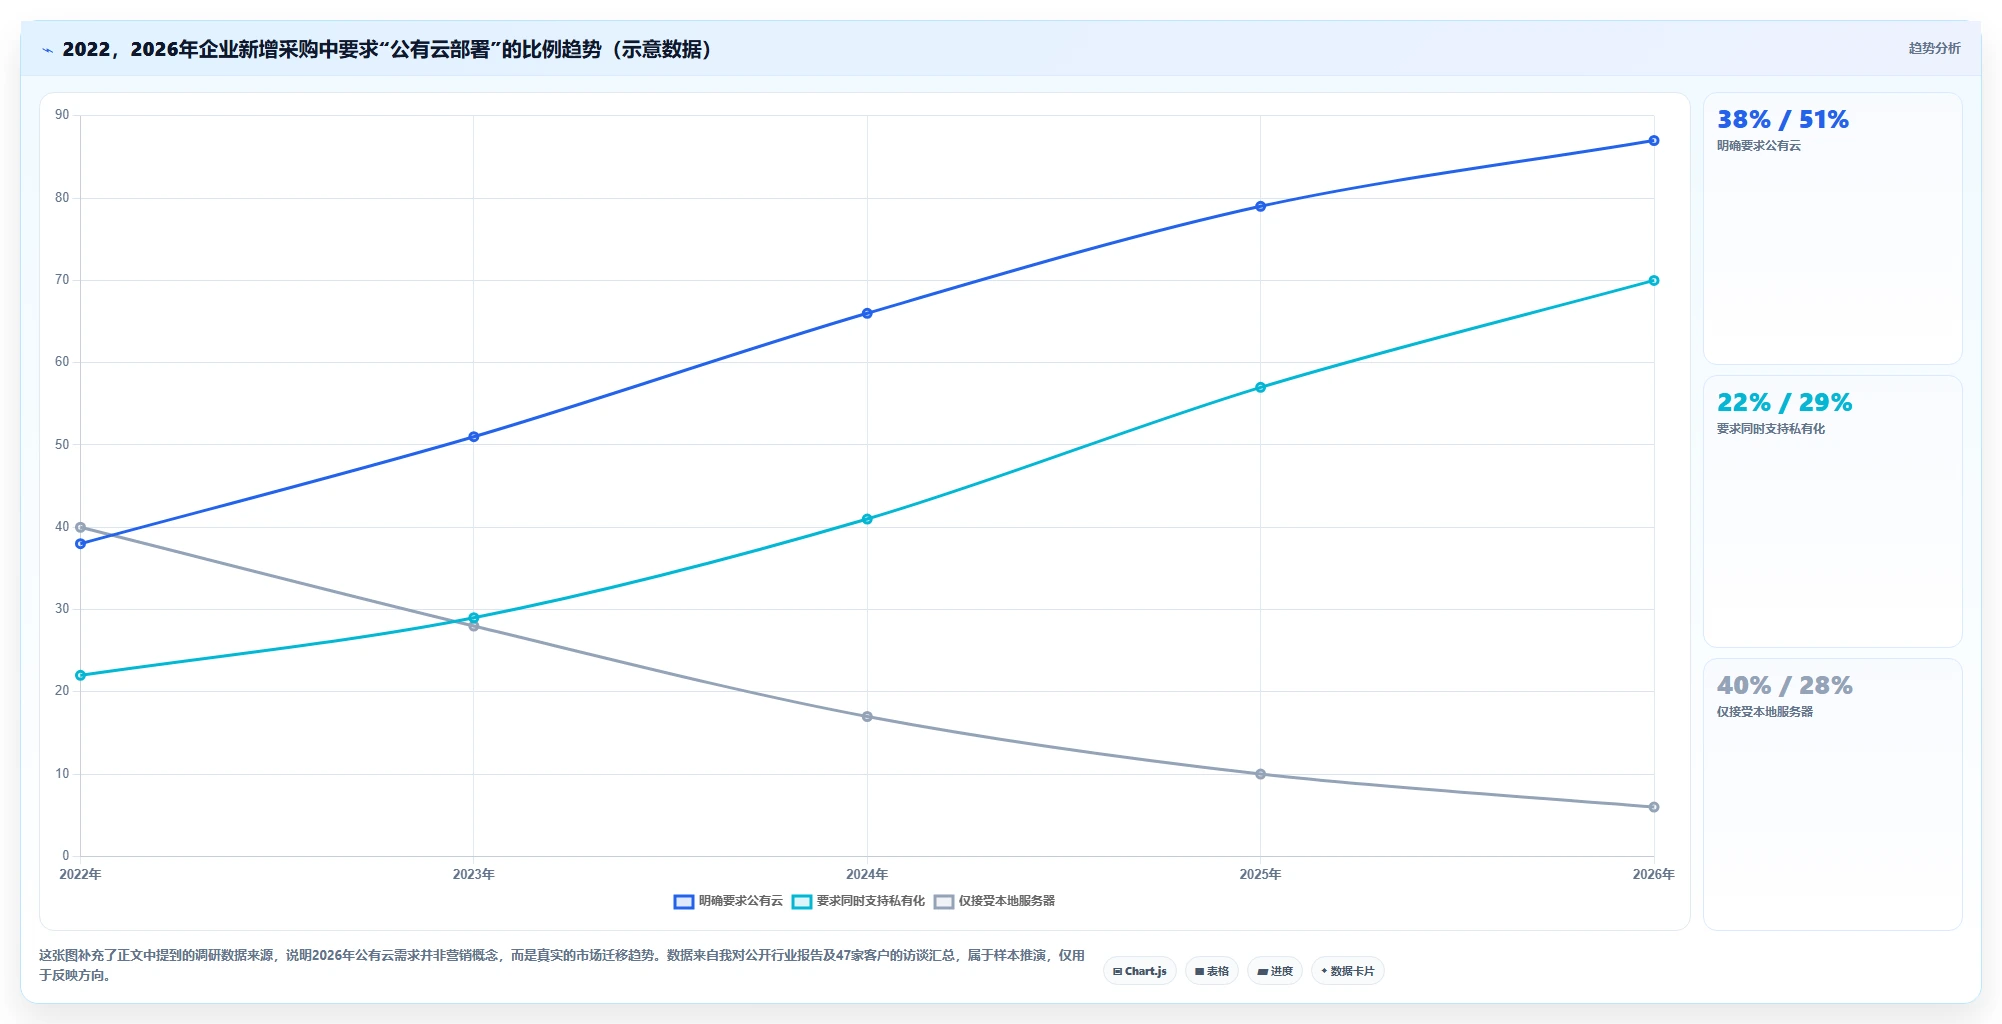Click the 80 y-axis tick label
The height and width of the screenshot is (1024, 2002).
point(62,198)
